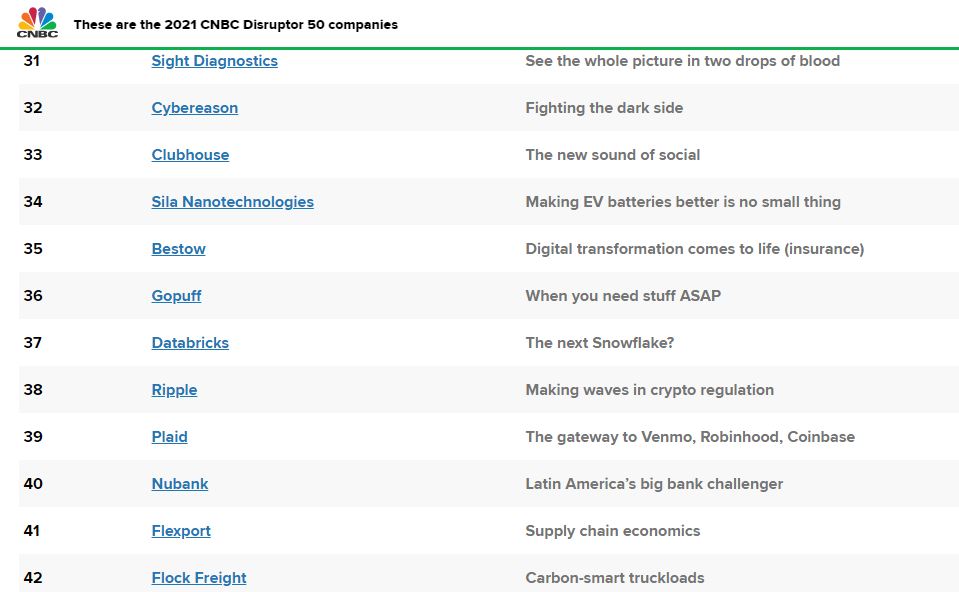Click the Ripple link
959x592 pixels.
point(174,390)
